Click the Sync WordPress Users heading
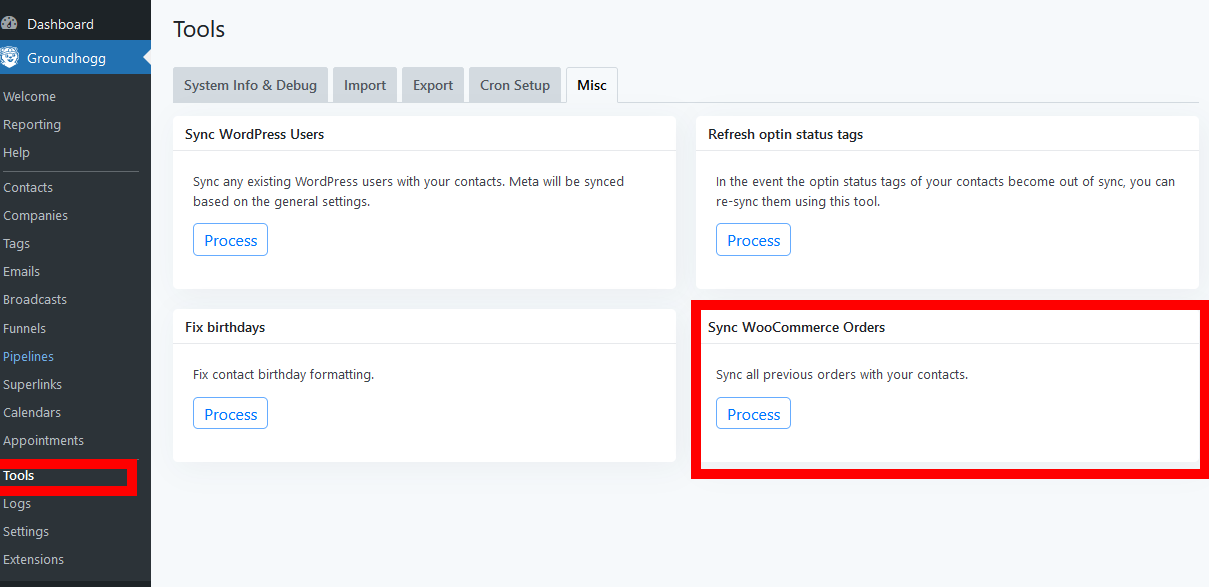The width and height of the screenshot is (1209, 587). [254, 134]
